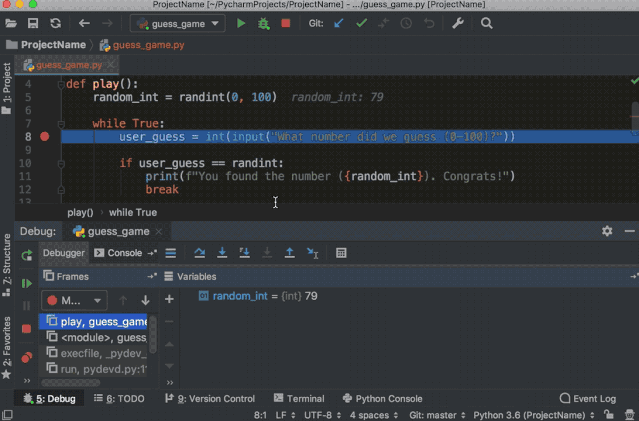
Task: Open thread selector dropdown M...
Action: (x=74, y=301)
